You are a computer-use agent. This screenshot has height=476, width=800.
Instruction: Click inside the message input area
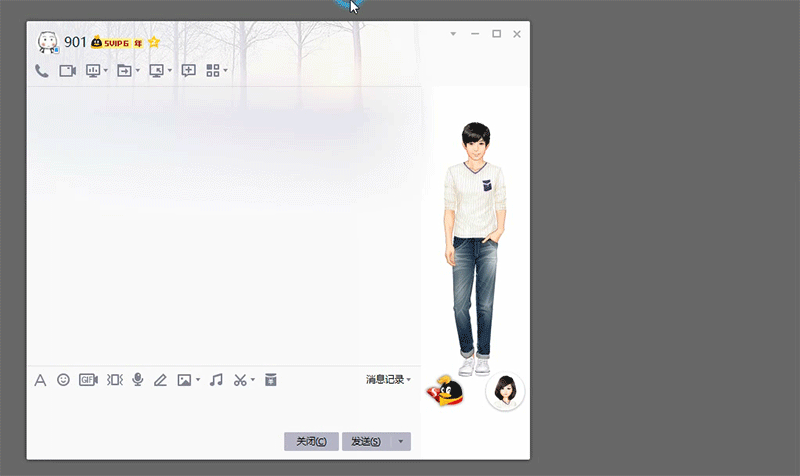(220, 410)
